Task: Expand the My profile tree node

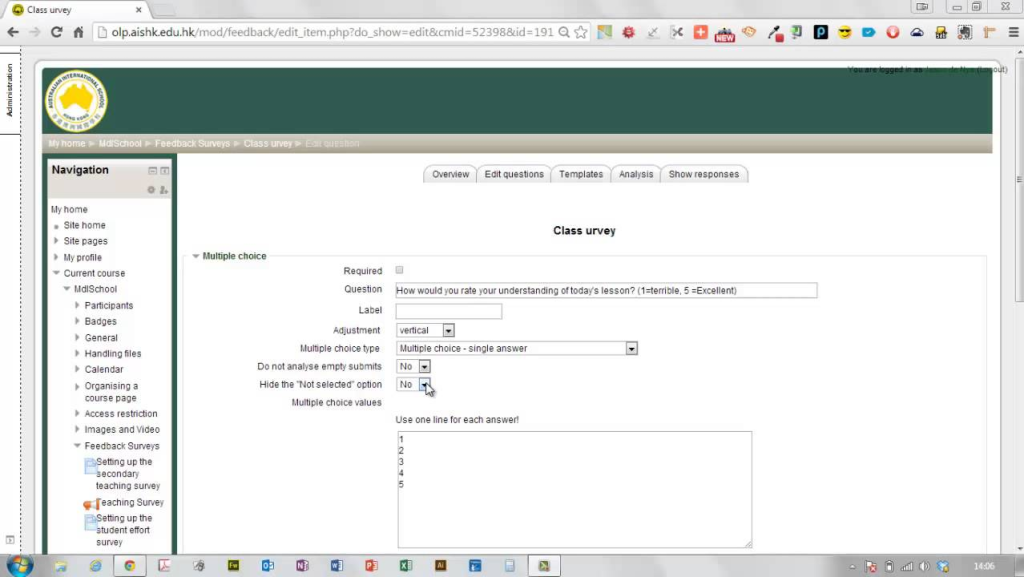Action: point(56,257)
